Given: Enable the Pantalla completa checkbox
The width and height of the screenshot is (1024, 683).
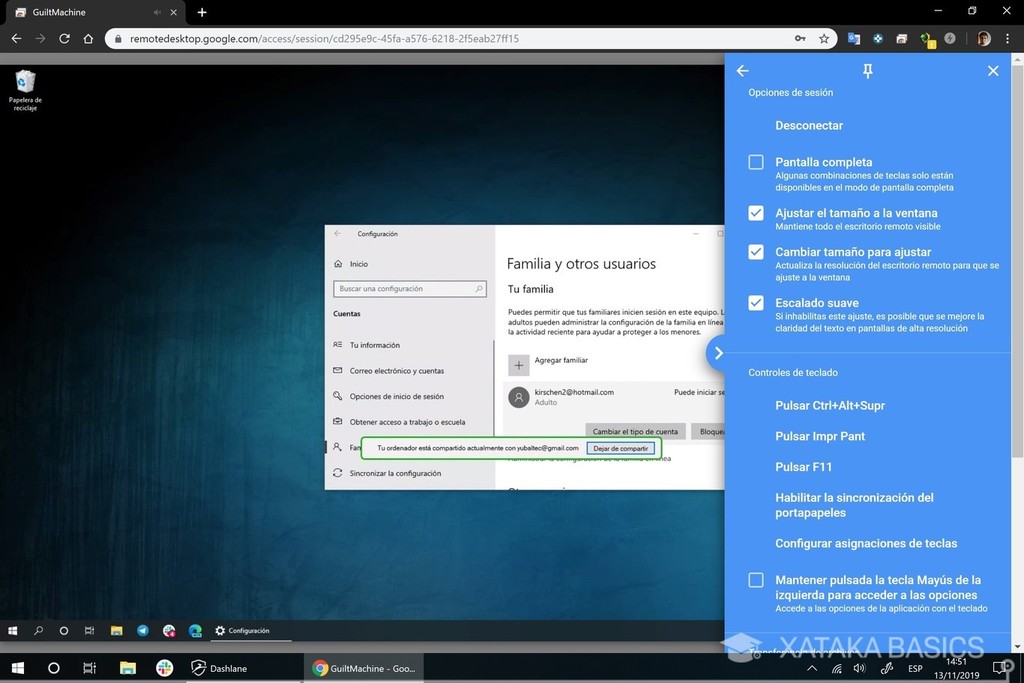Looking at the screenshot, I should (x=755, y=161).
